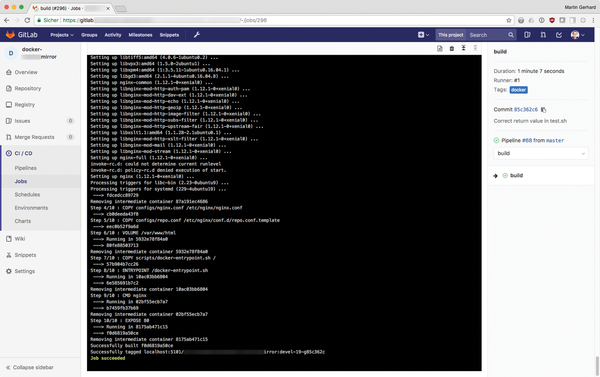Click the new item plus icon
This screenshot has width=600, height=377.
(421, 35)
